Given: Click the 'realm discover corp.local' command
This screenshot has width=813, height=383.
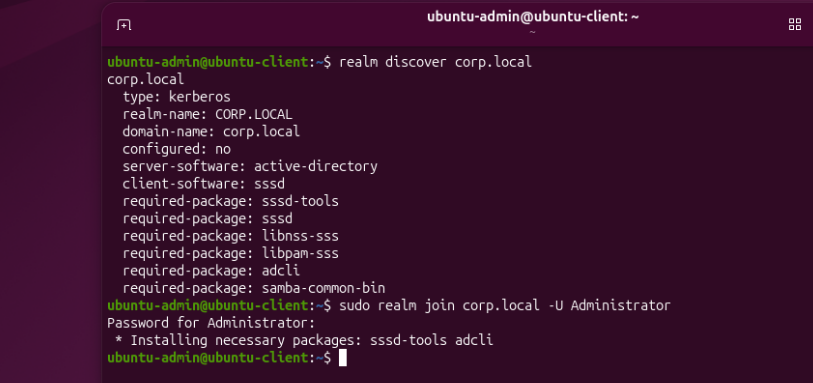Looking at the screenshot, I should (x=436, y=62).
